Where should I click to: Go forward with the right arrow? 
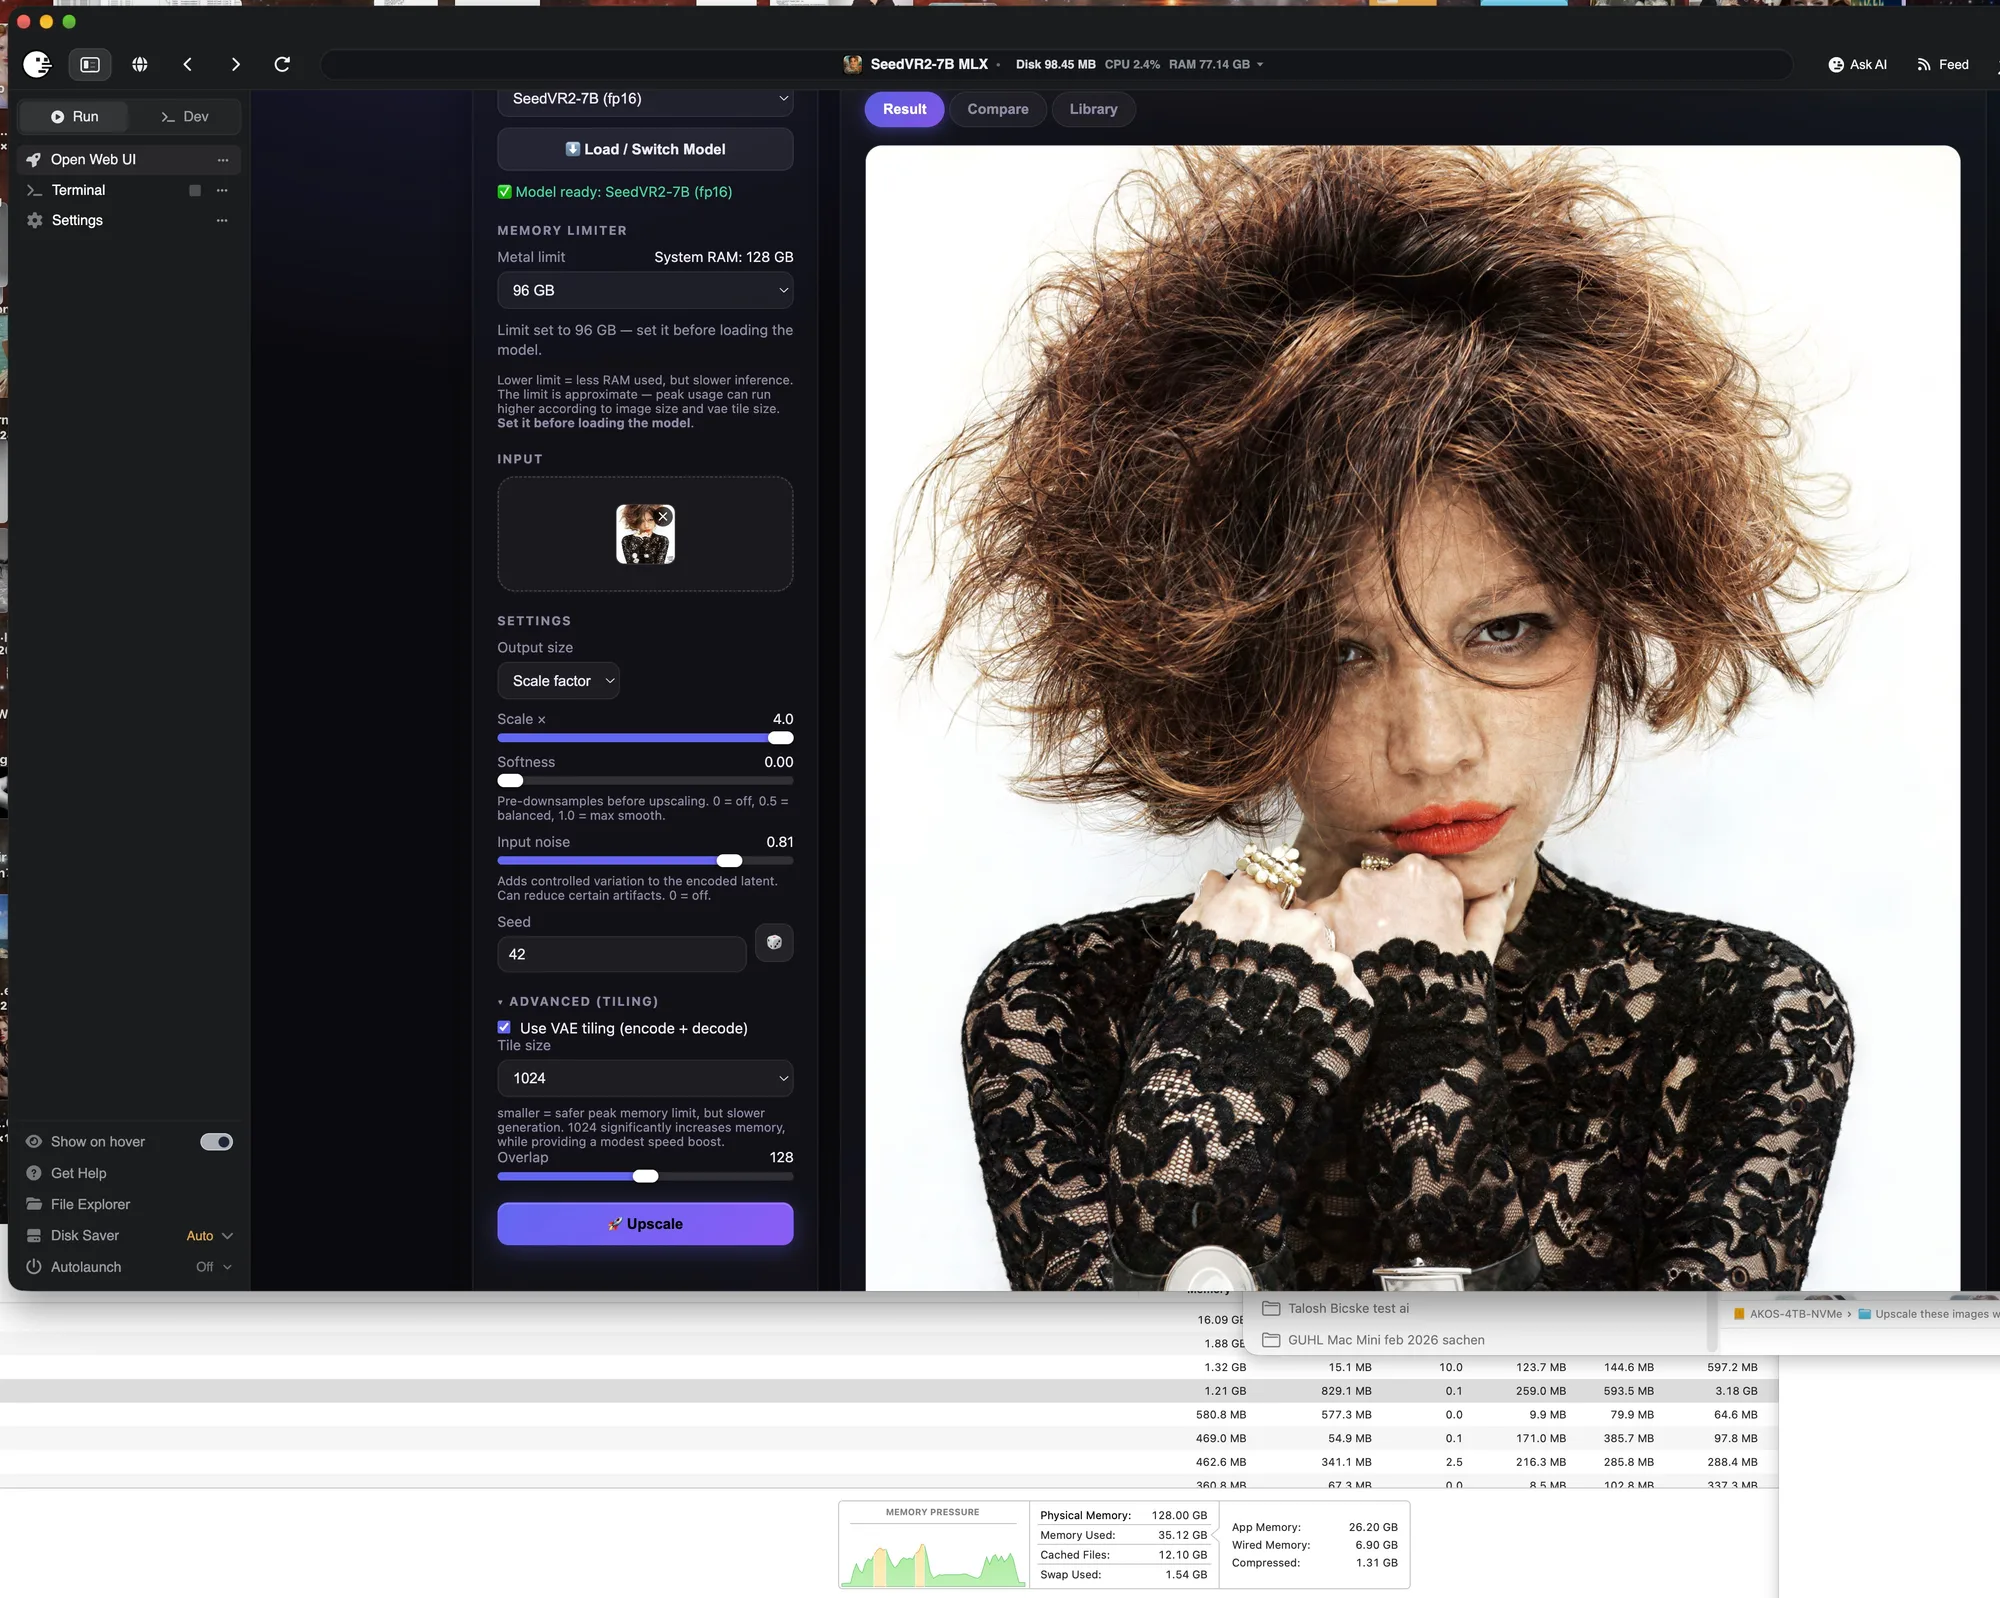235,64
